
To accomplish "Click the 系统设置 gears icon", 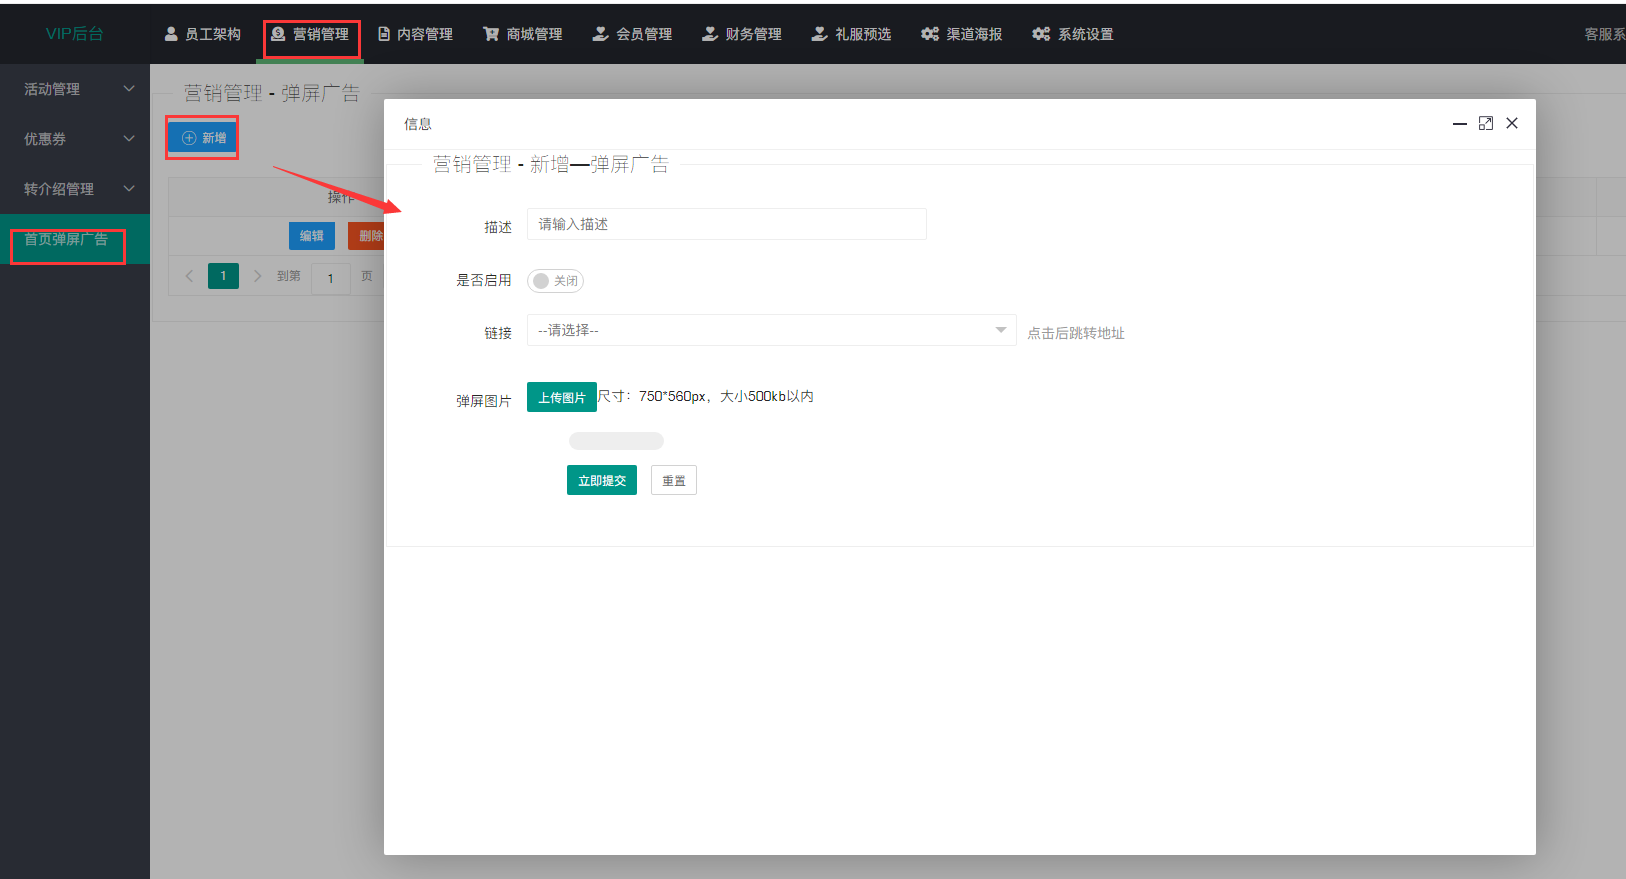I will click(1041, 34).
